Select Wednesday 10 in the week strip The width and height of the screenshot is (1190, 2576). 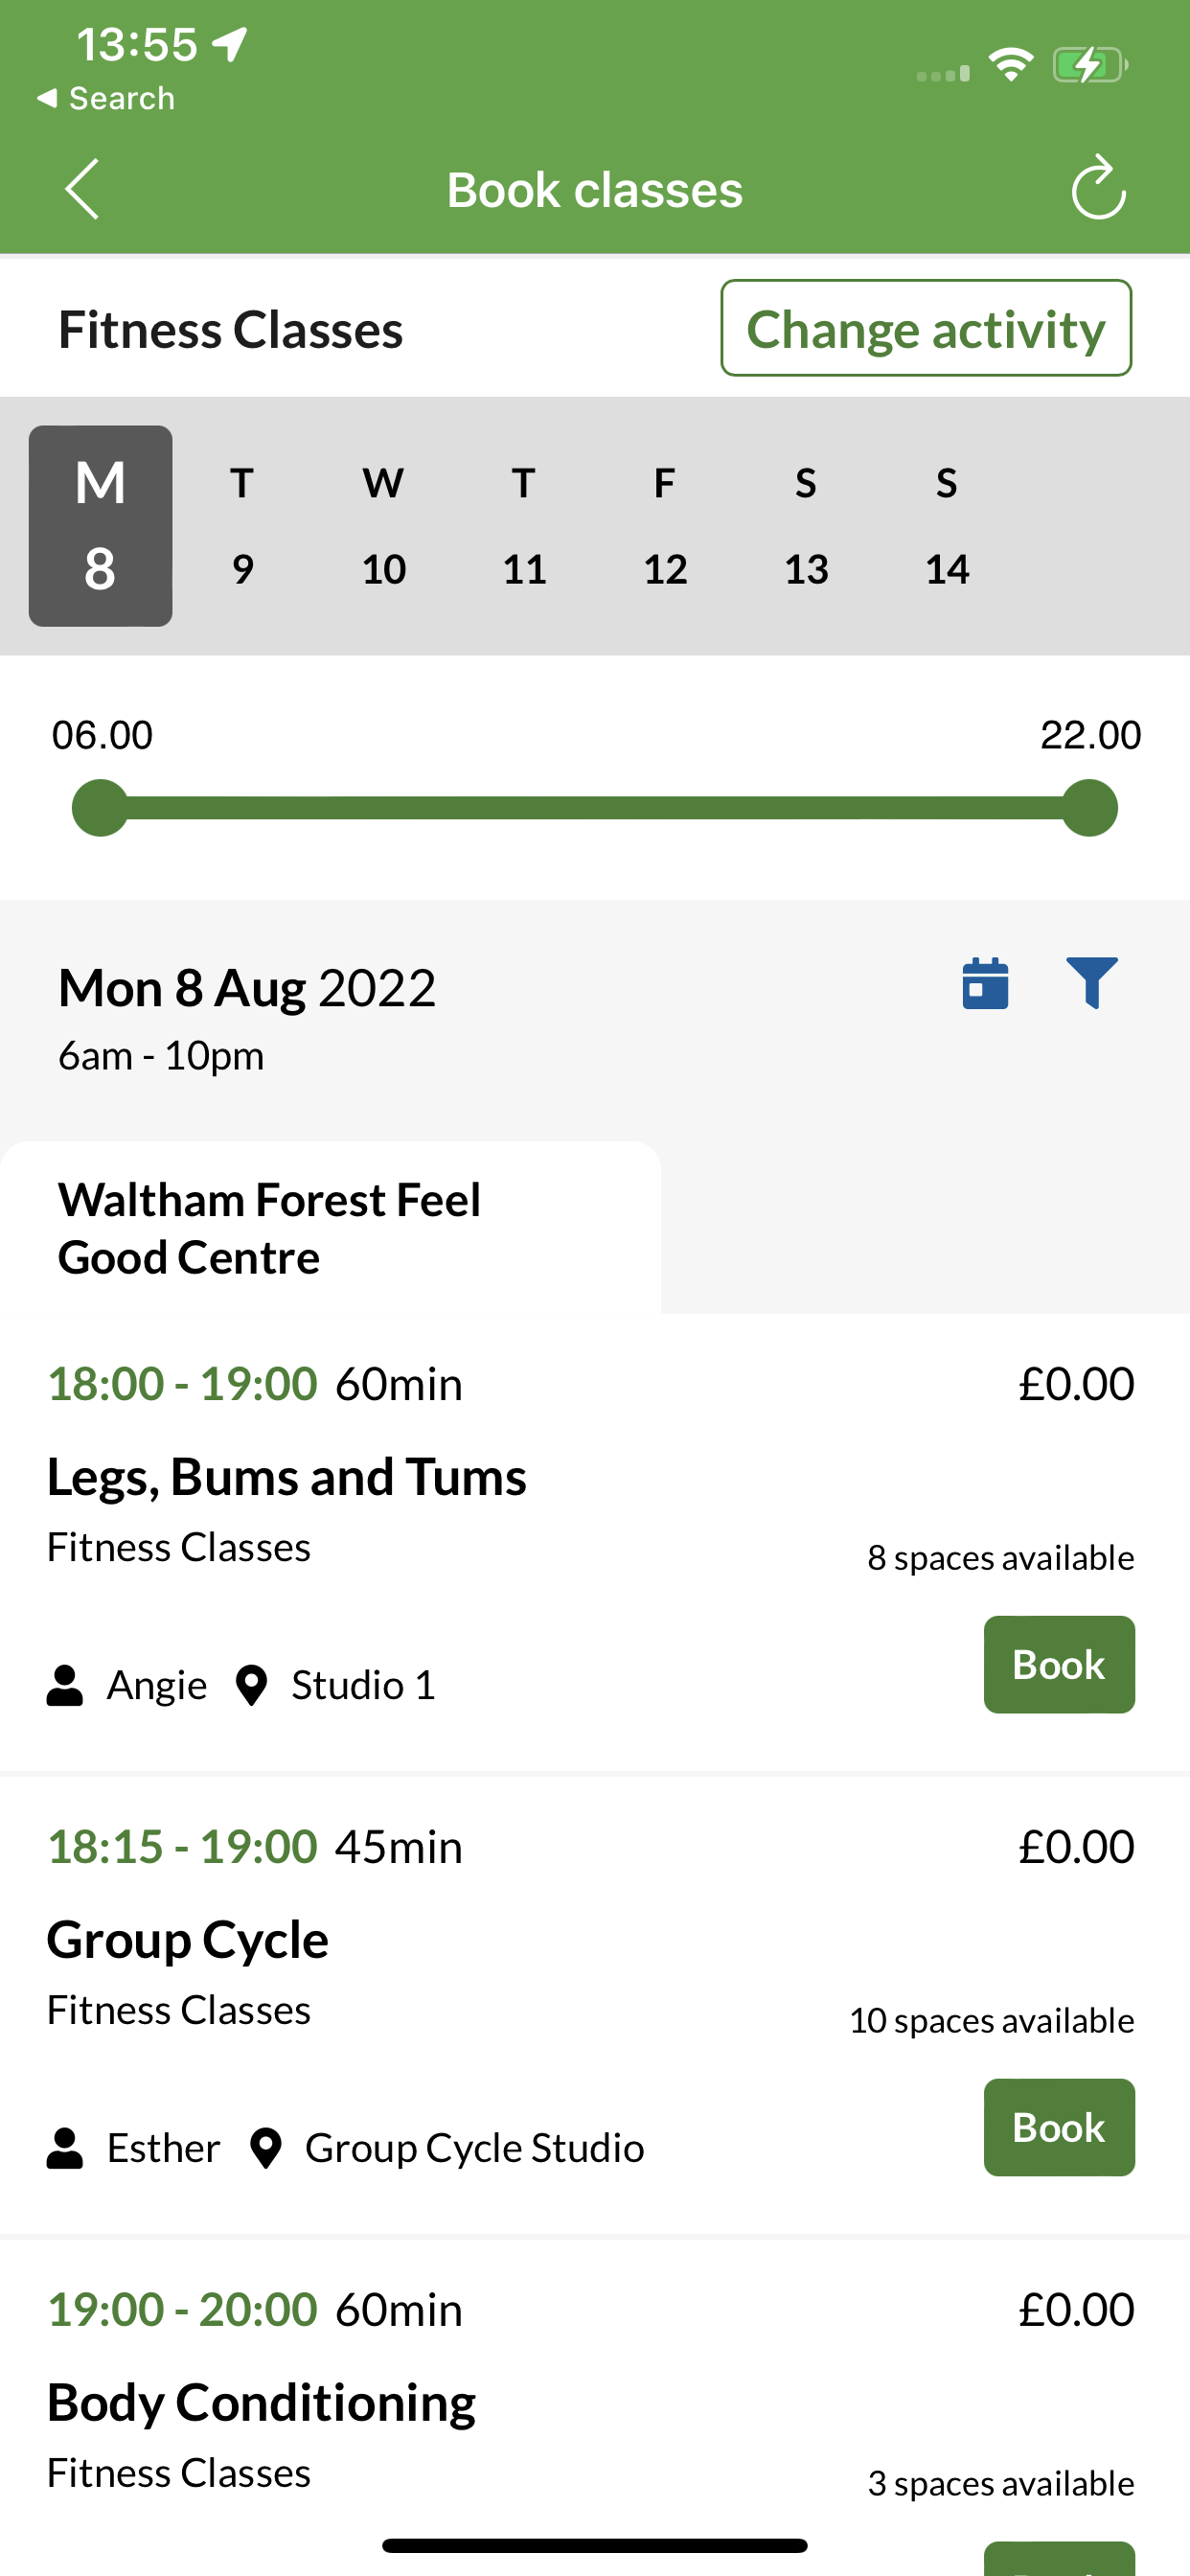coord(383,526)
